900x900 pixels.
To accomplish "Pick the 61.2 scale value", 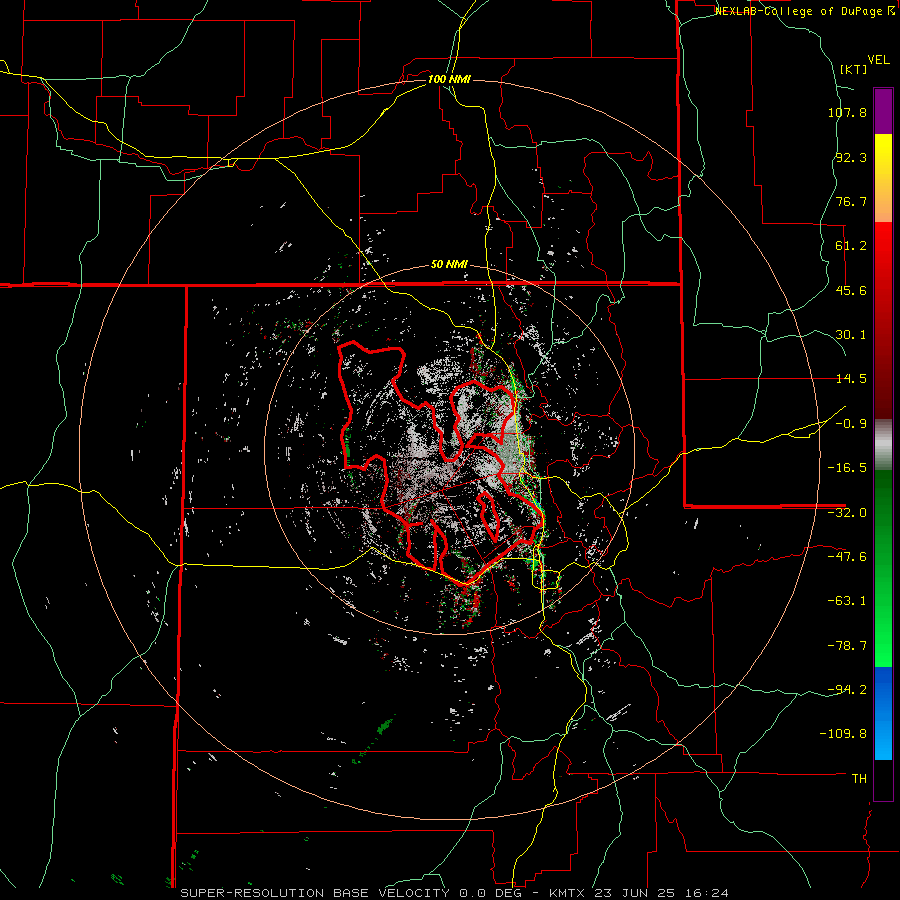I will point(851,246).
